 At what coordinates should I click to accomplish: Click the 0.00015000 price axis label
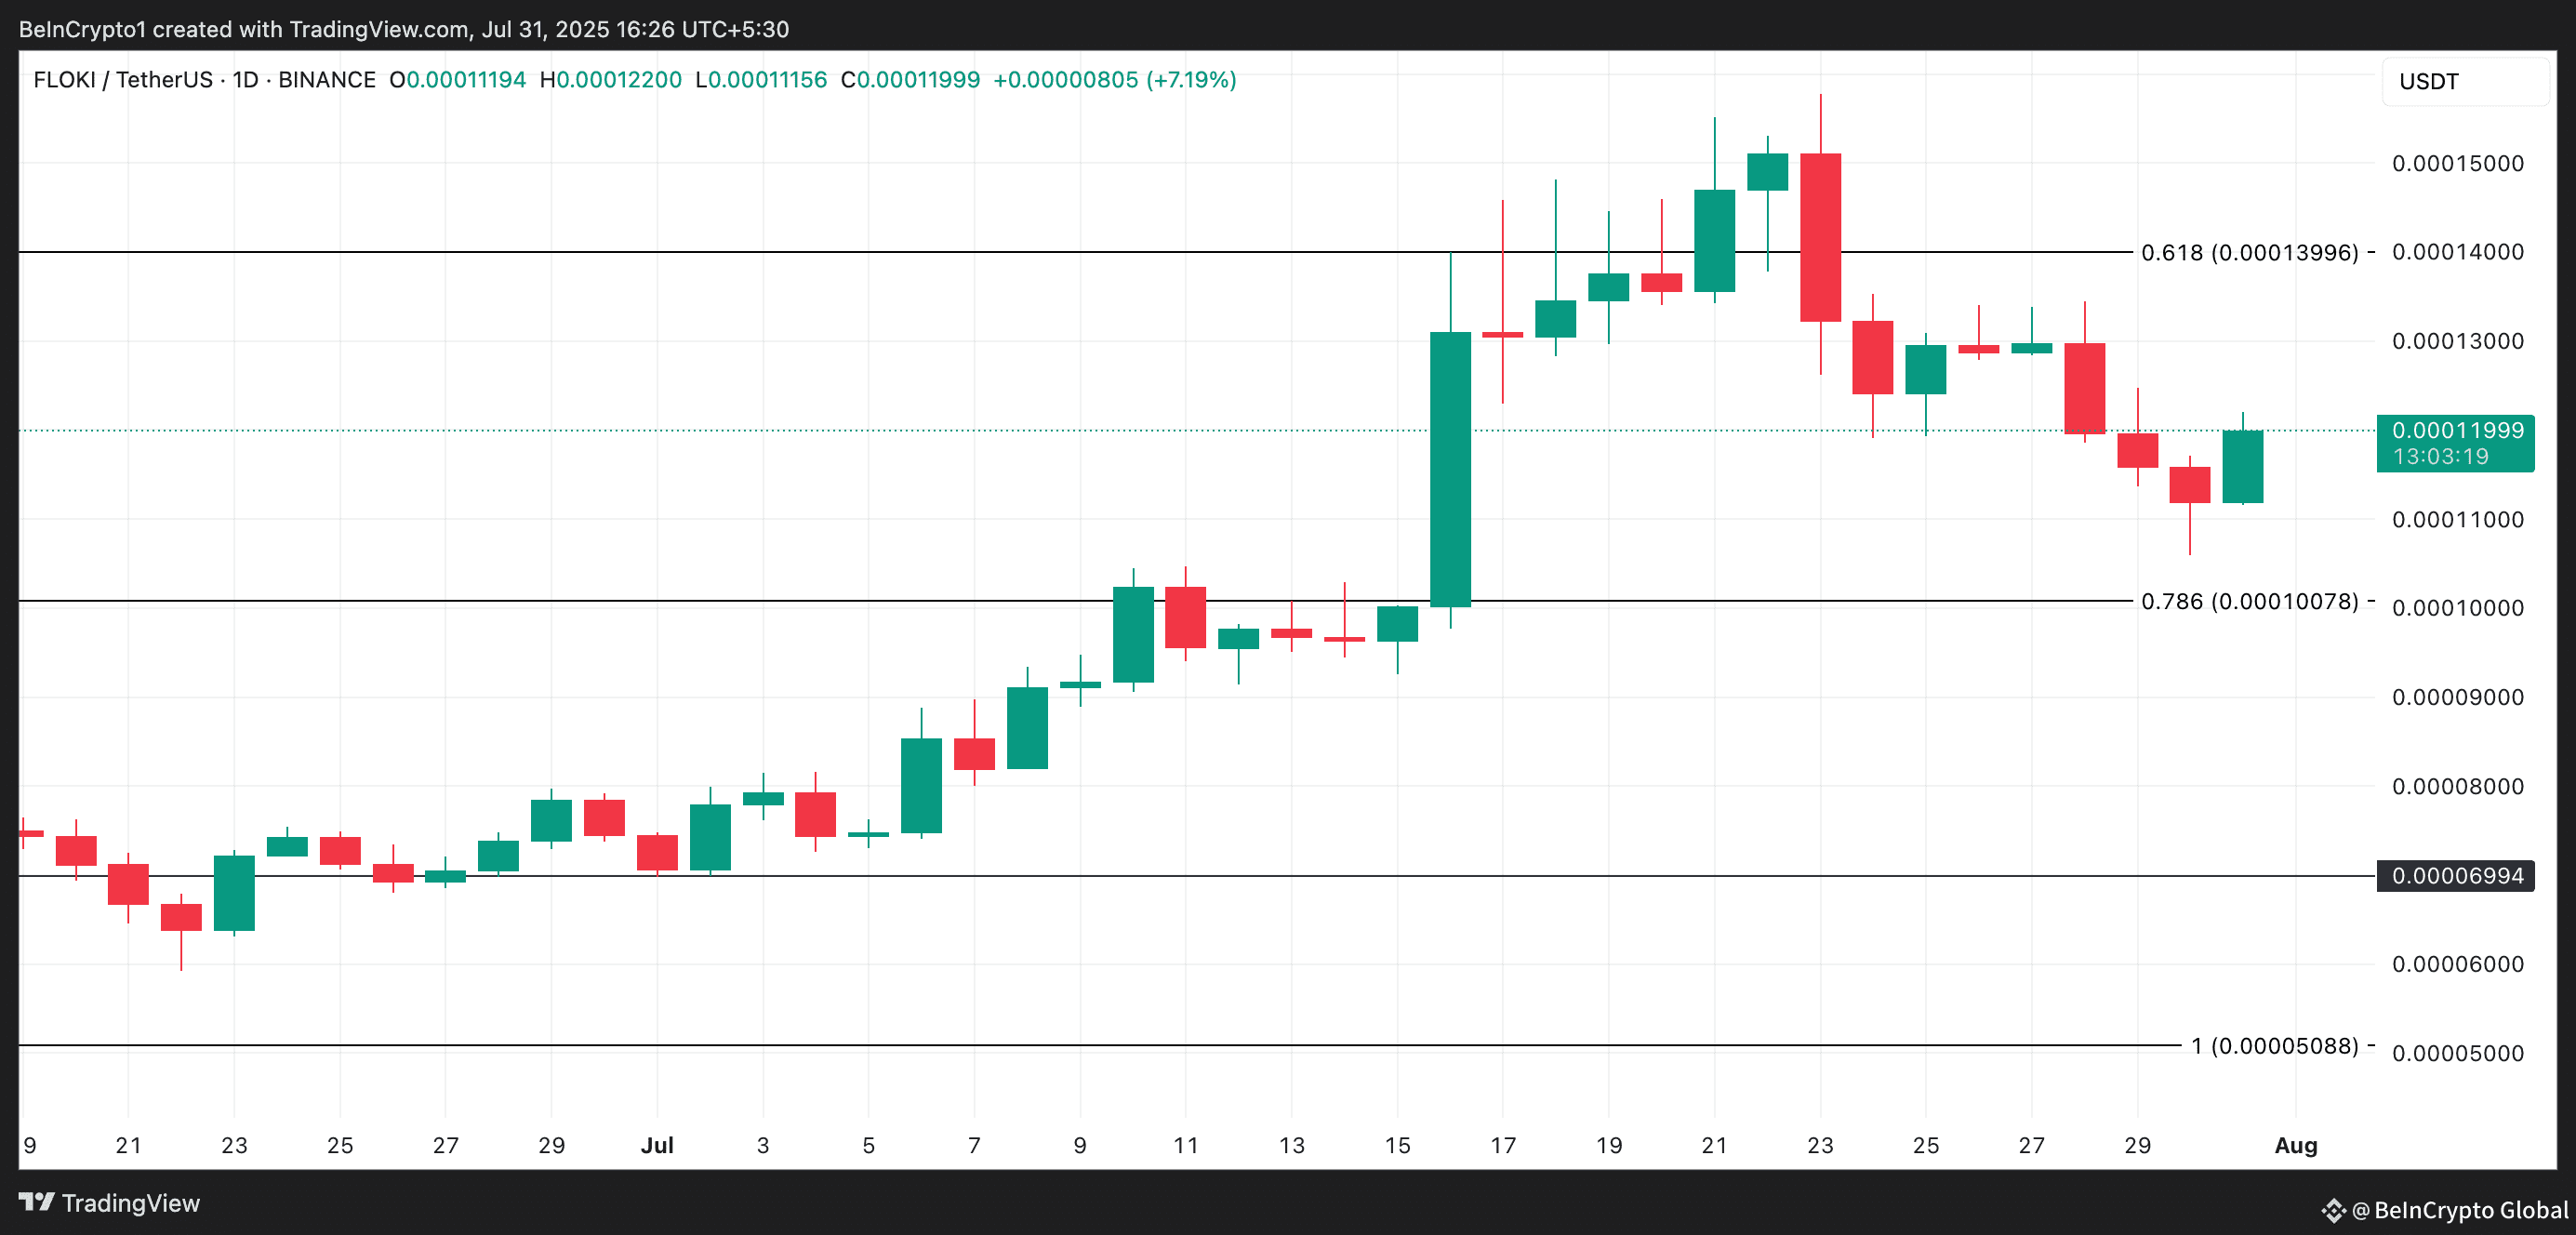(2457, 163)
